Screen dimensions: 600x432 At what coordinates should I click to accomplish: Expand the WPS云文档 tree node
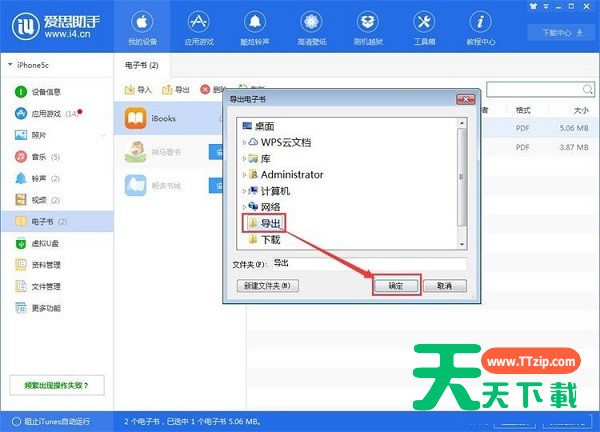click(244, 142)
